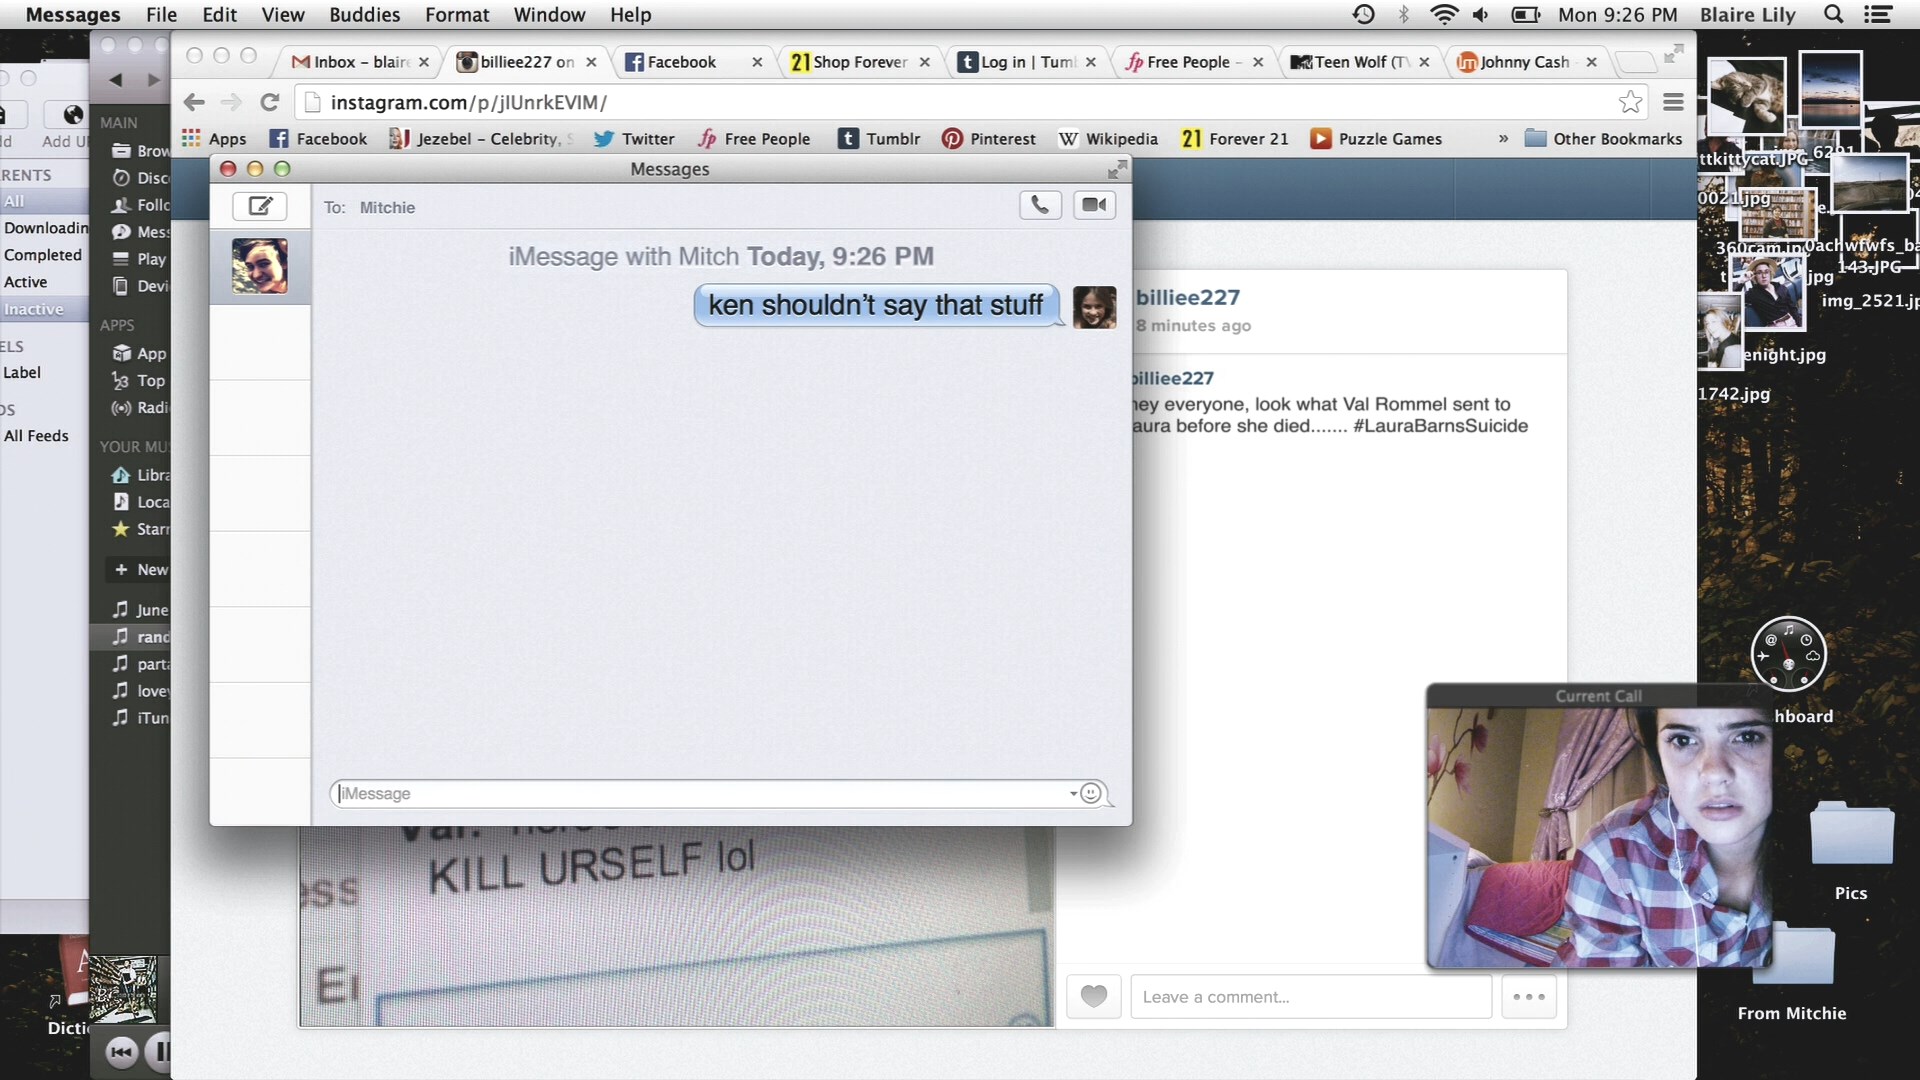
Task: Open the Format menu
Action: [x=457, y=15]
